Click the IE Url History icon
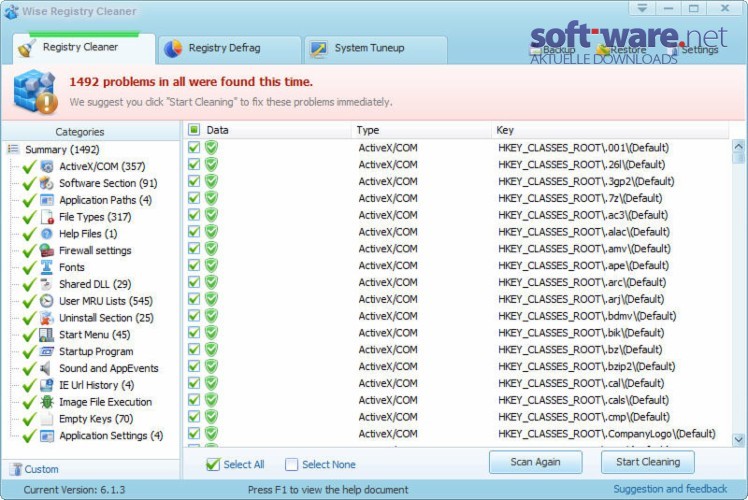The width and height of the screenshot is (748, 500). click(47, 385)
